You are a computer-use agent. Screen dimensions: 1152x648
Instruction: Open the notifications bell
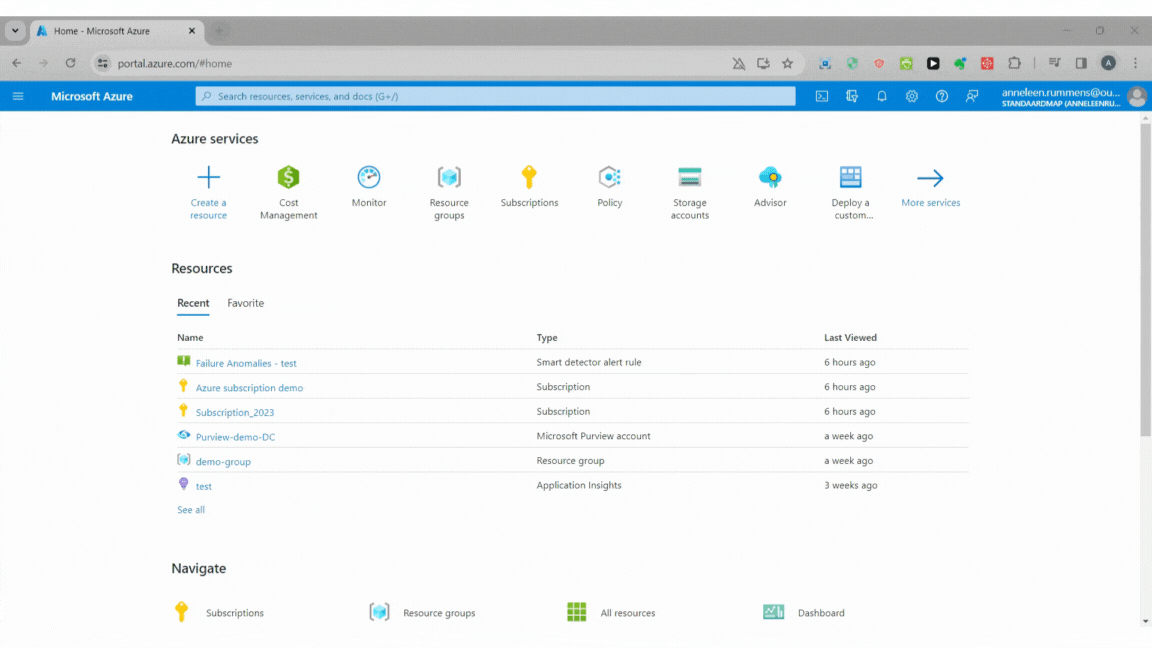882,96
